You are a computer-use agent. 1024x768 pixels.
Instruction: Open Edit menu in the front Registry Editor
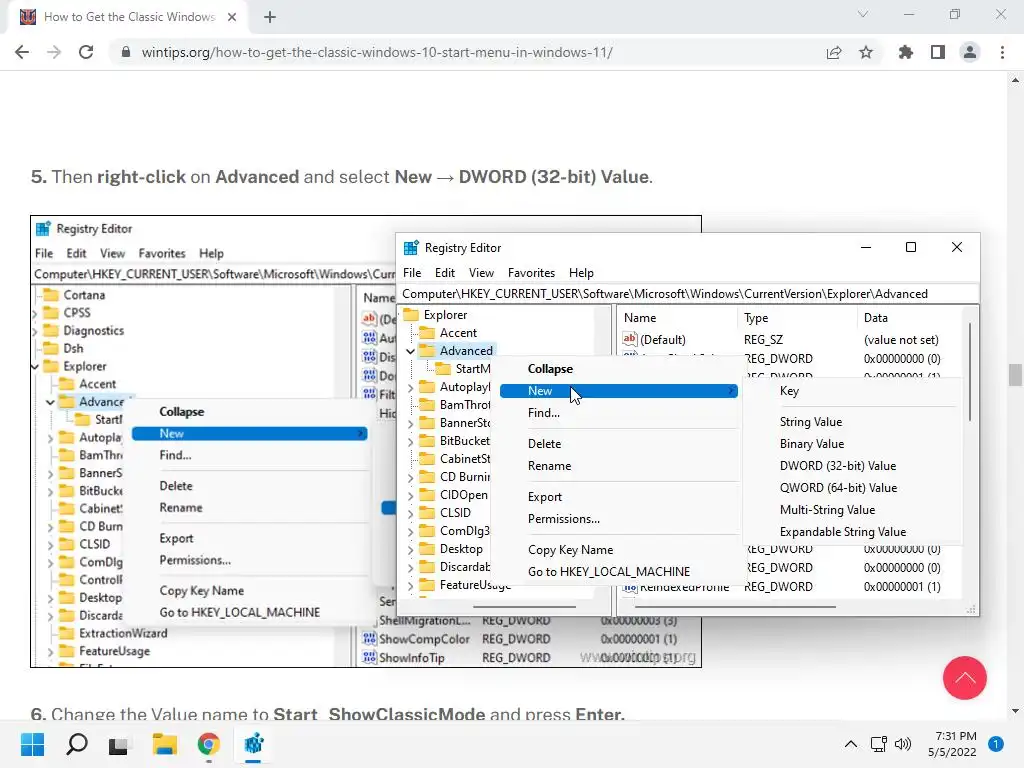(445, 273)
